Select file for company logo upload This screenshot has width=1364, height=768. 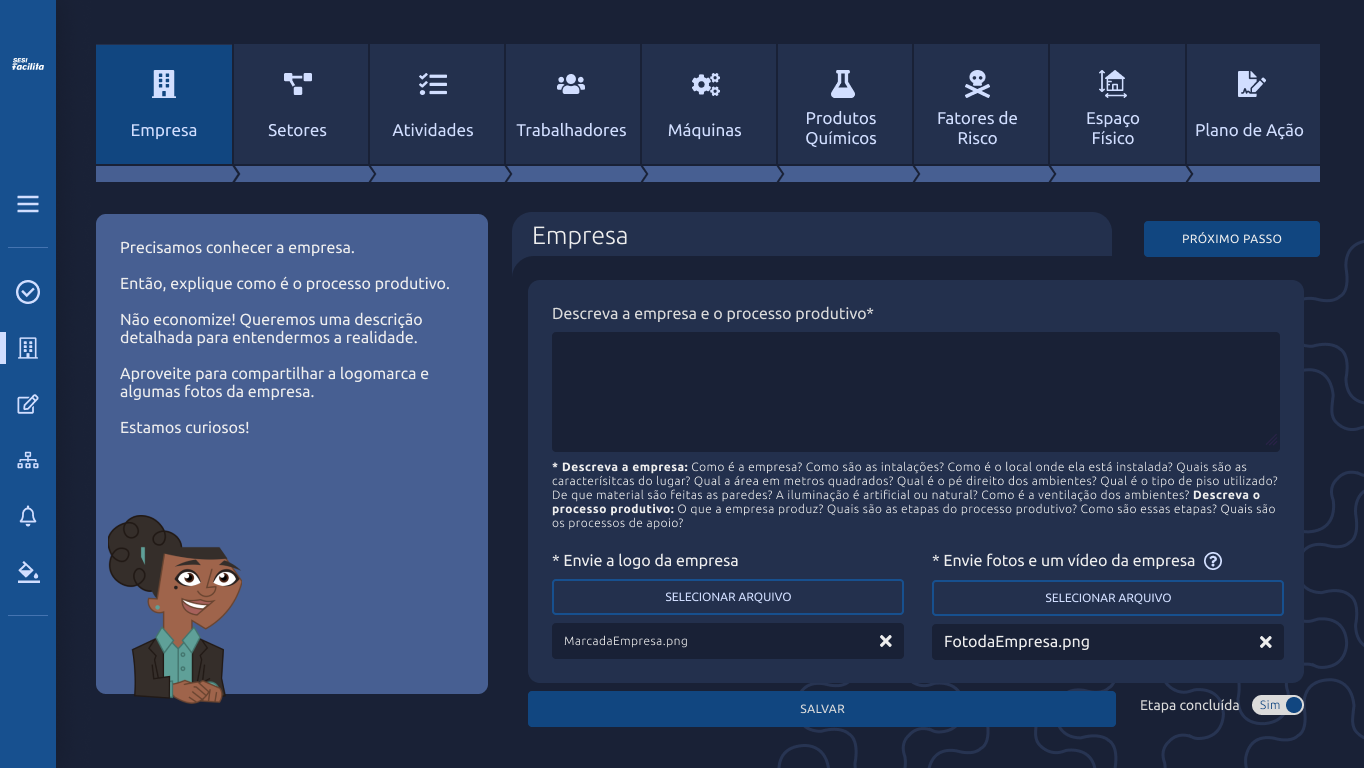(728, 597)
